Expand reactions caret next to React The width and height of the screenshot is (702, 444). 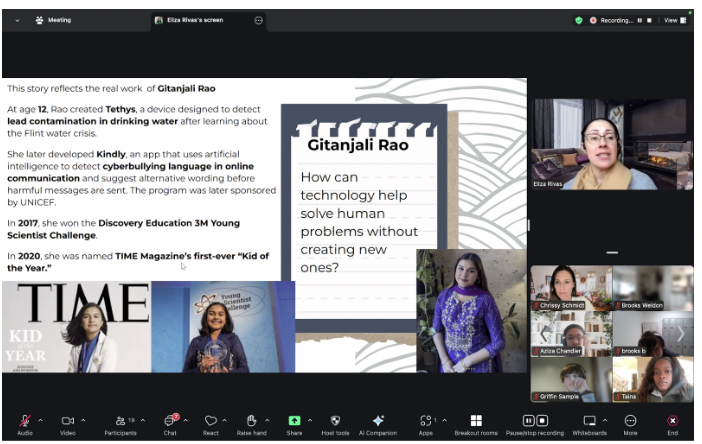(x=224, y=420)
